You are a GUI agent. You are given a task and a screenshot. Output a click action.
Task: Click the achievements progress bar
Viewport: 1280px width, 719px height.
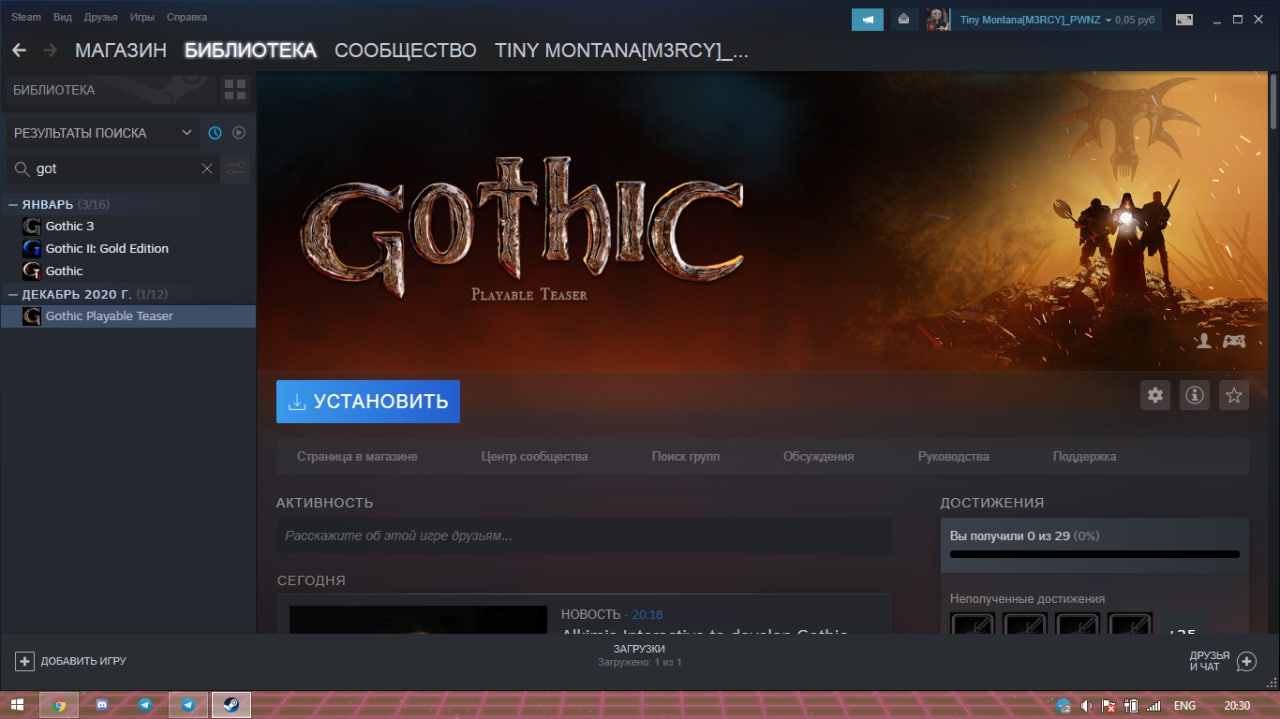tap(1094, 554)
